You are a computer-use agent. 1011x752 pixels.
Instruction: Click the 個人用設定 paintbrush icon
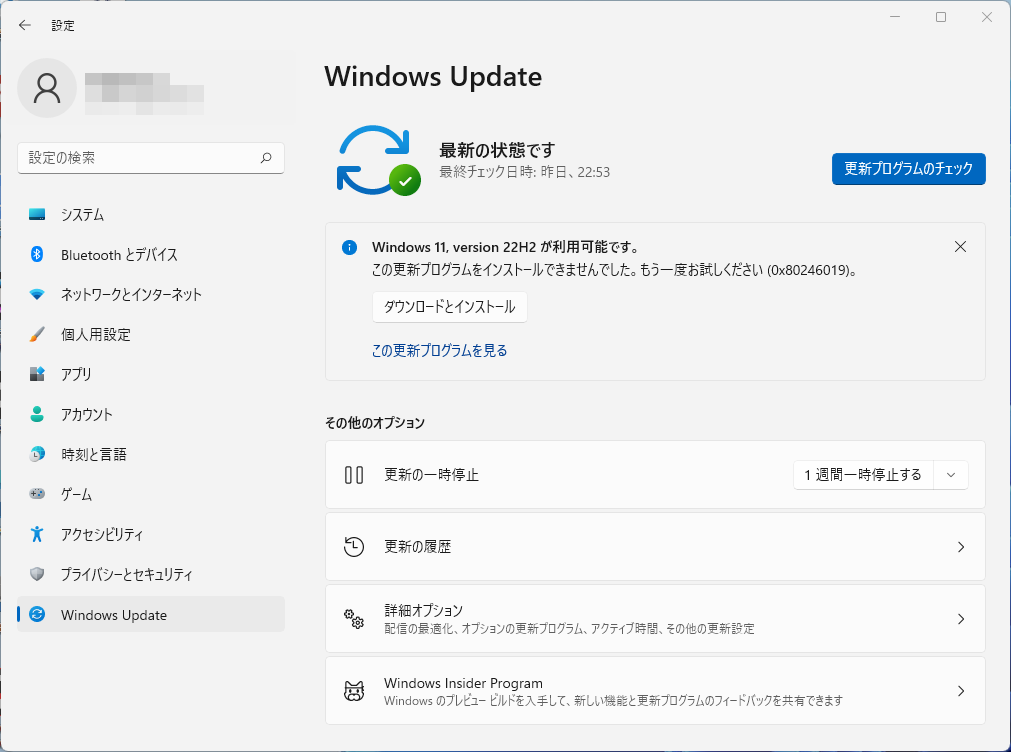(x=37, y=334)
